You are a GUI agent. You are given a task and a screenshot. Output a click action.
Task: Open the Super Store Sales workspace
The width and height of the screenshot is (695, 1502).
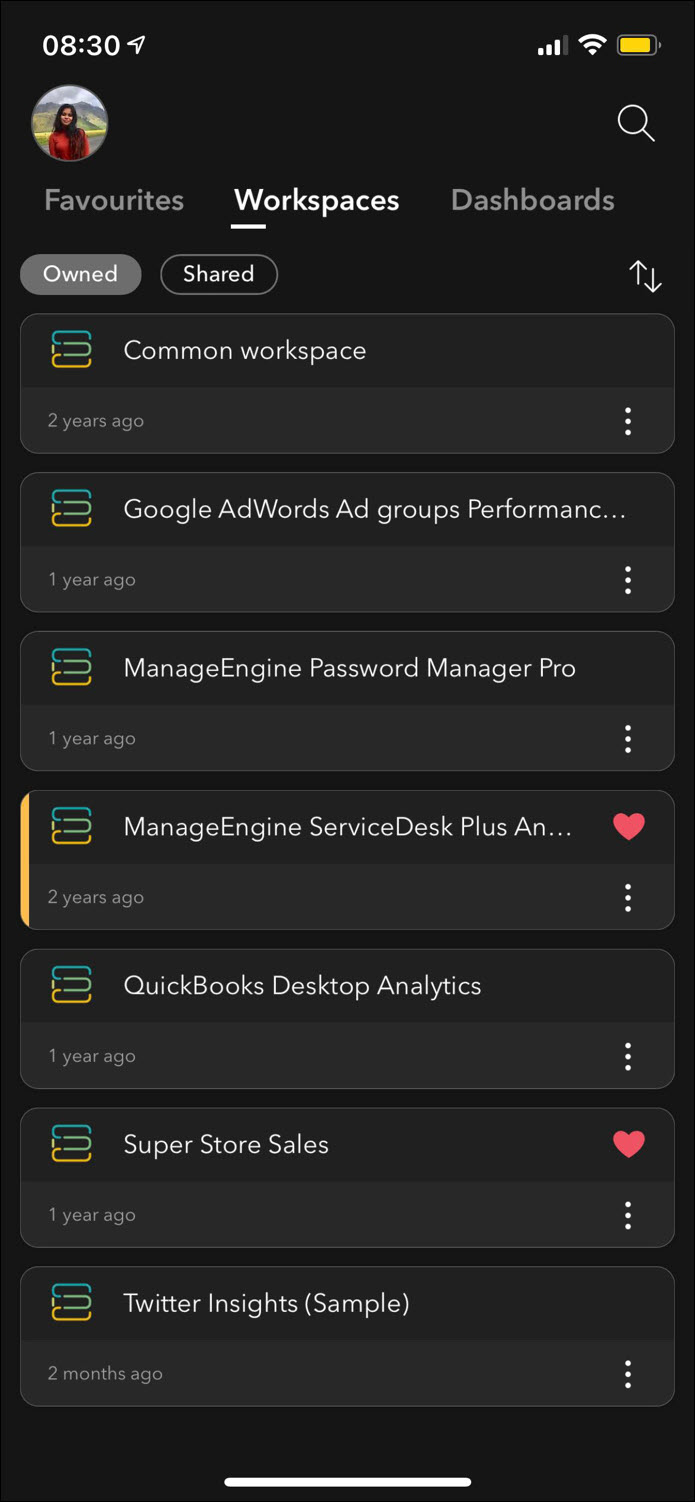click(x=226, y=1144)
